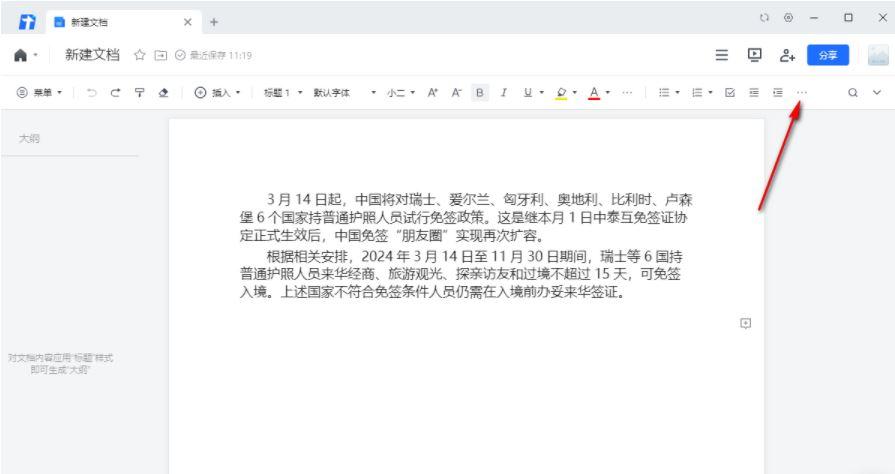Expand the 标题 1 style dropdown
Image resolution: width=895 pixels, height=474 pixels.
pos(283,93)
